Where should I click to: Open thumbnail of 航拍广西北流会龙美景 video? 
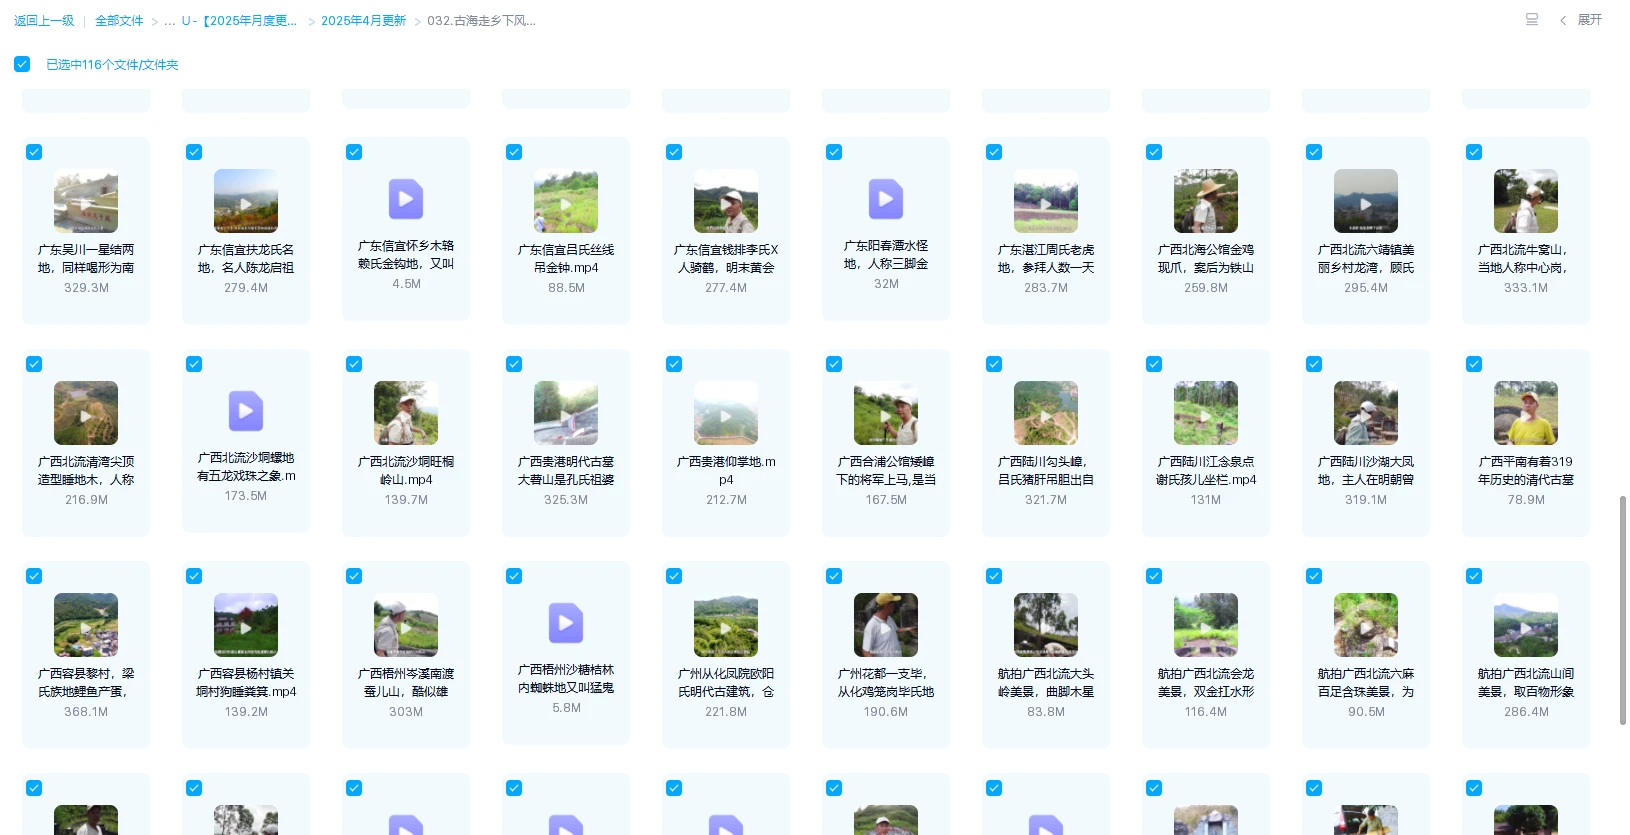point(1206,625)
